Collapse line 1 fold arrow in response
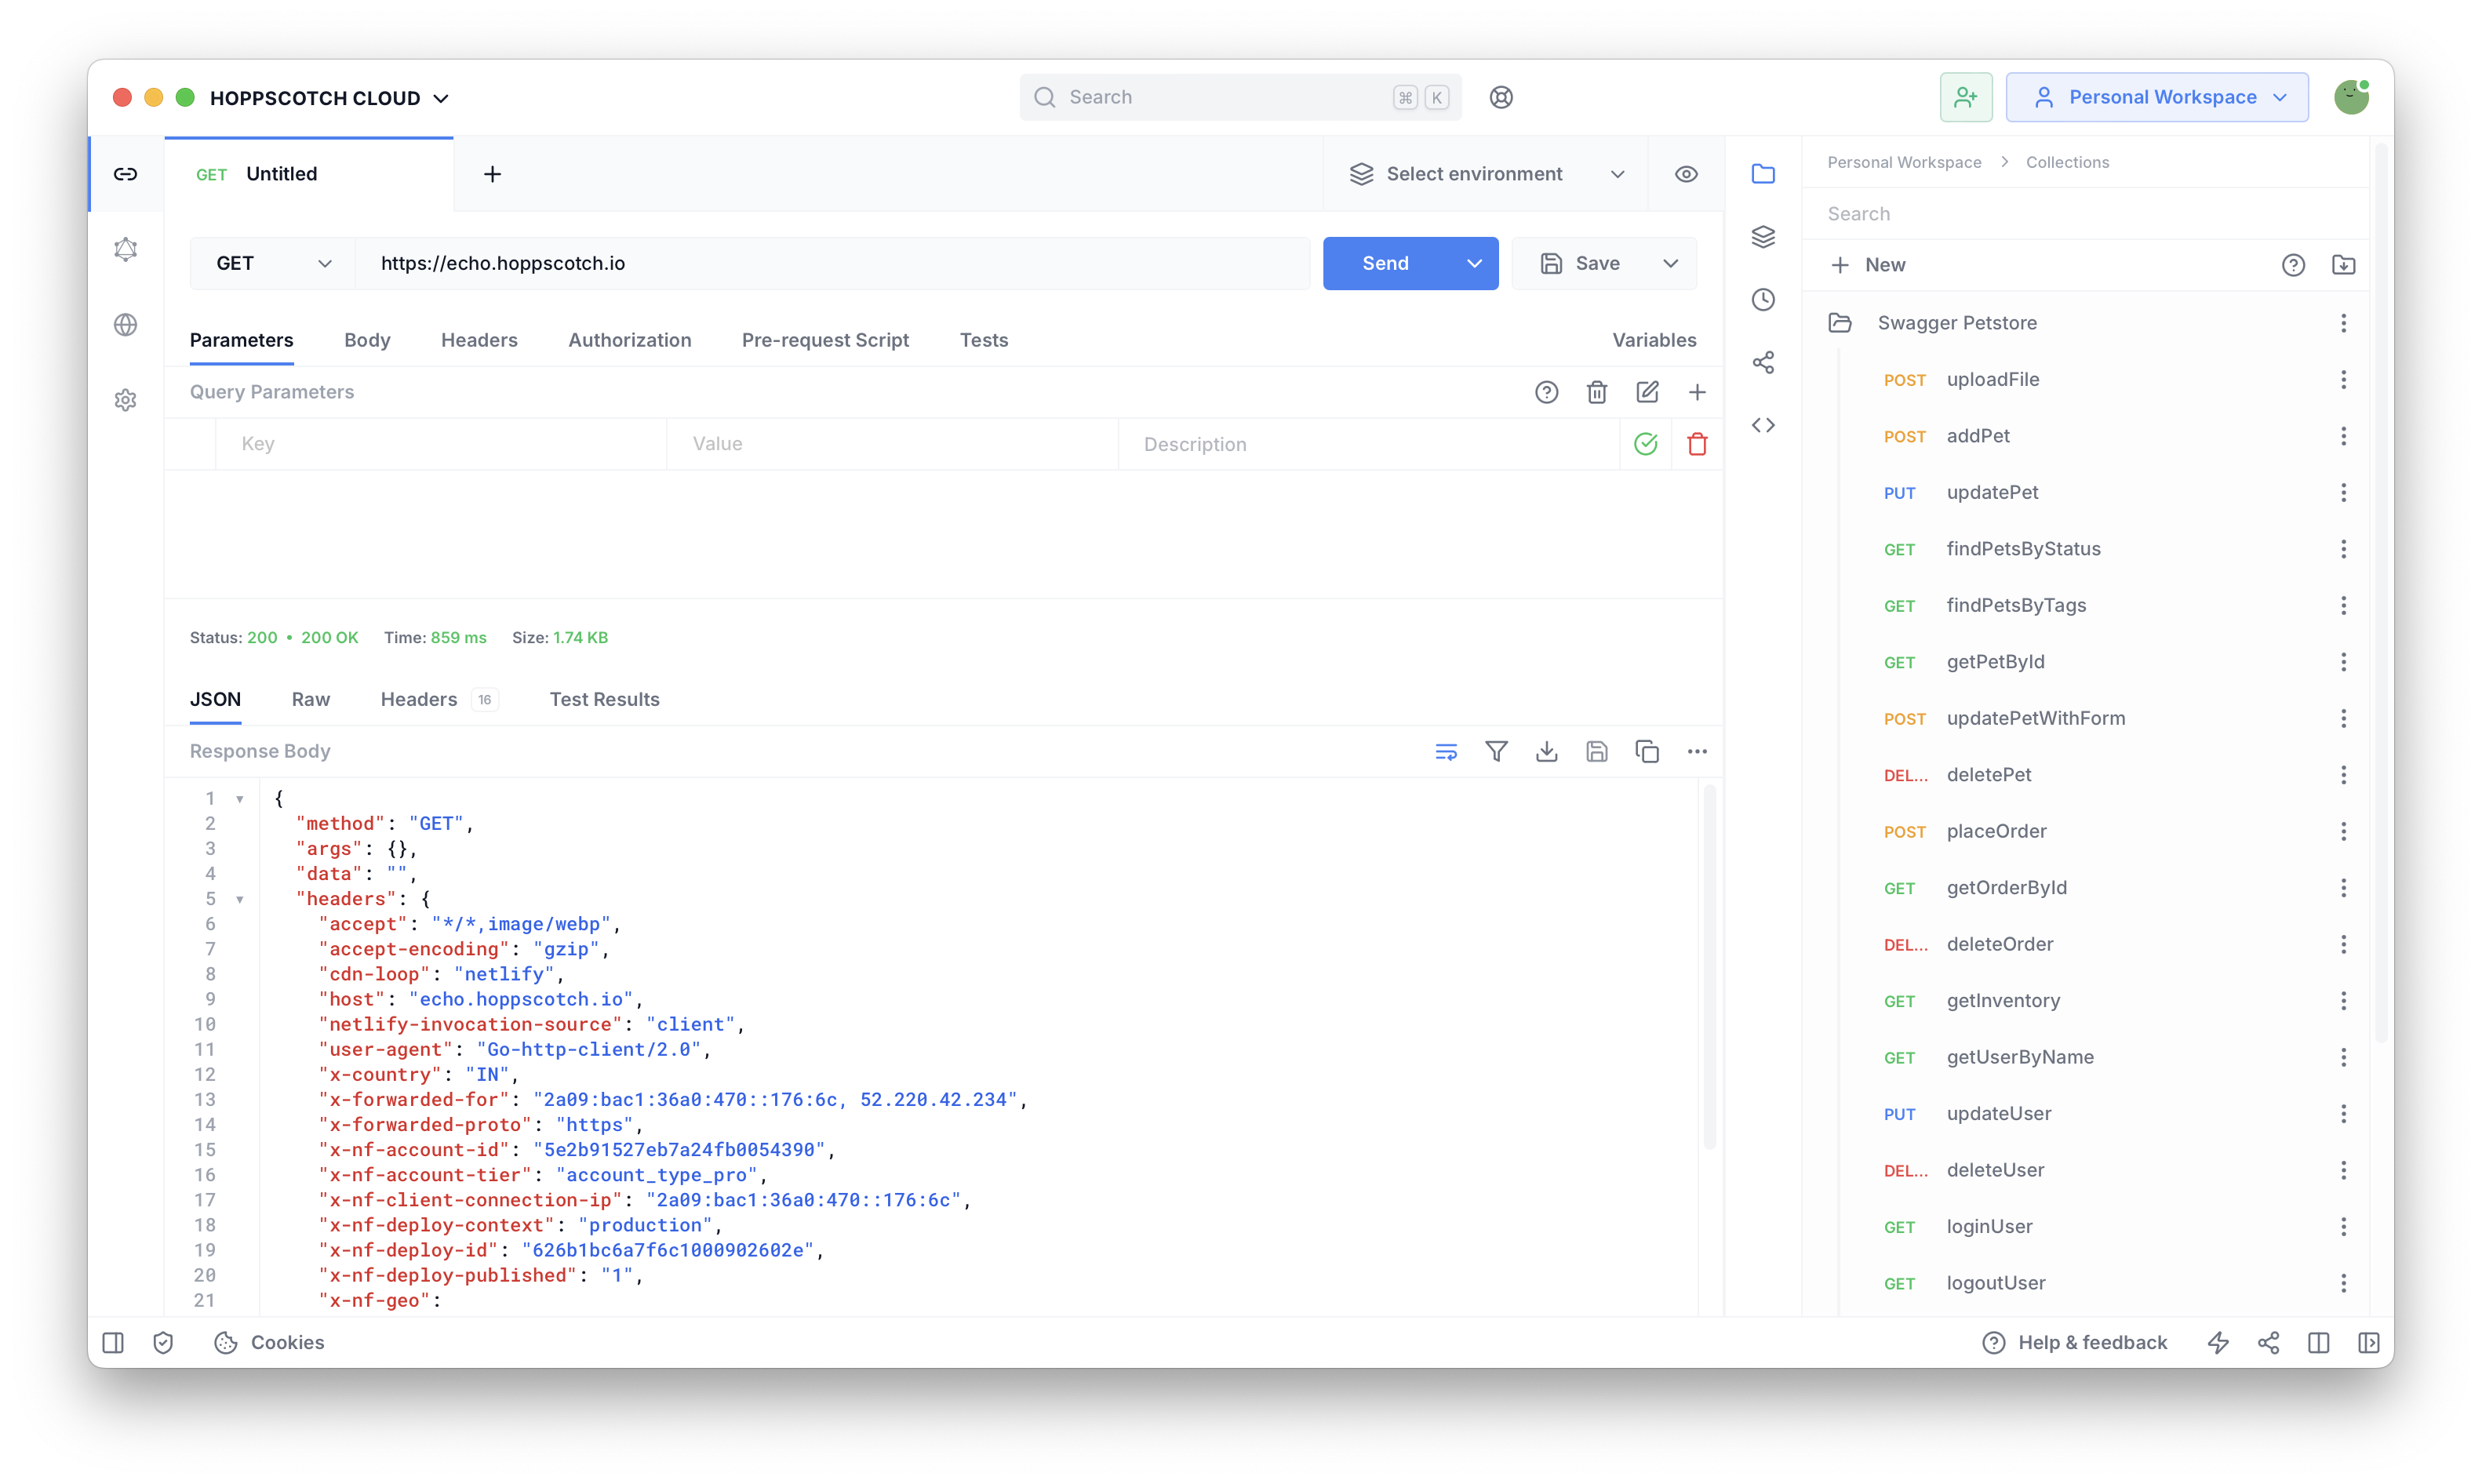2482x1484 pixels. [239, 798]
